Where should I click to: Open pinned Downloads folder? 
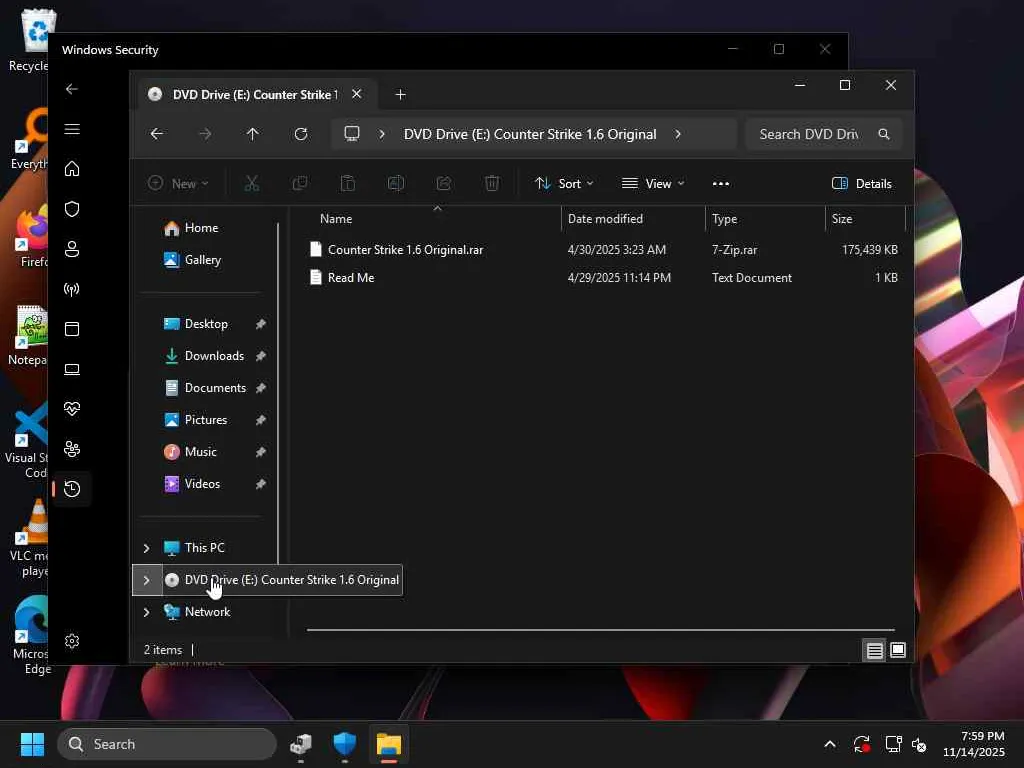214,356
